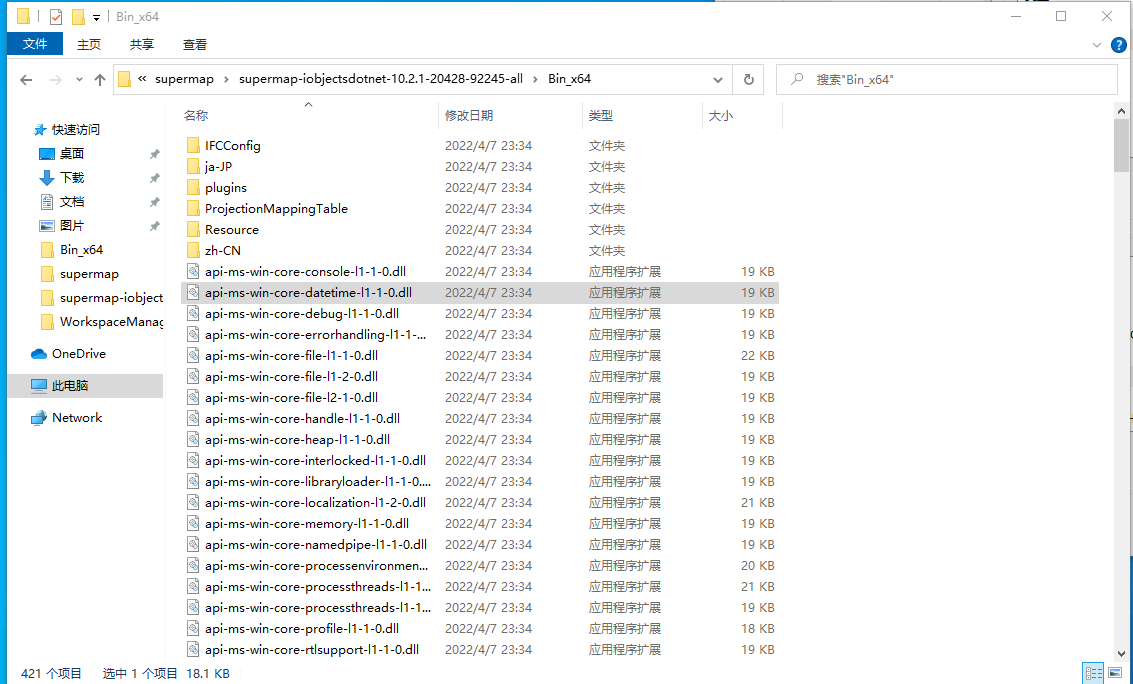Open the 共享 ribbon tab

(x=142, y=44)
